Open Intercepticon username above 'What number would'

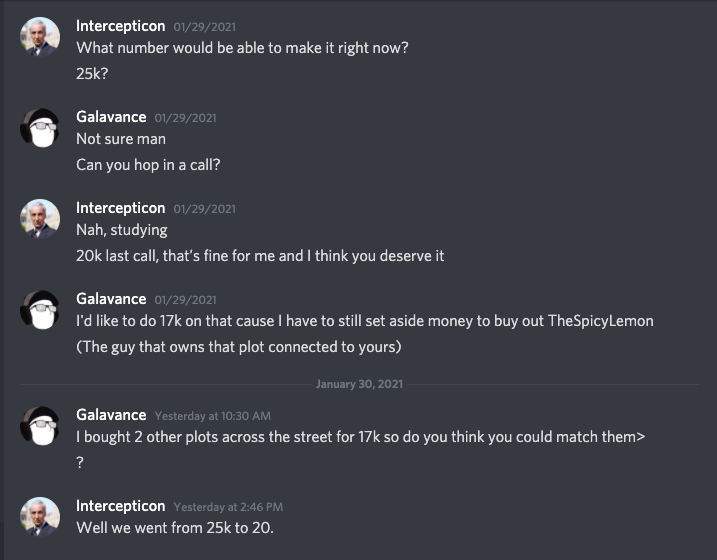(x=121, y=26)
